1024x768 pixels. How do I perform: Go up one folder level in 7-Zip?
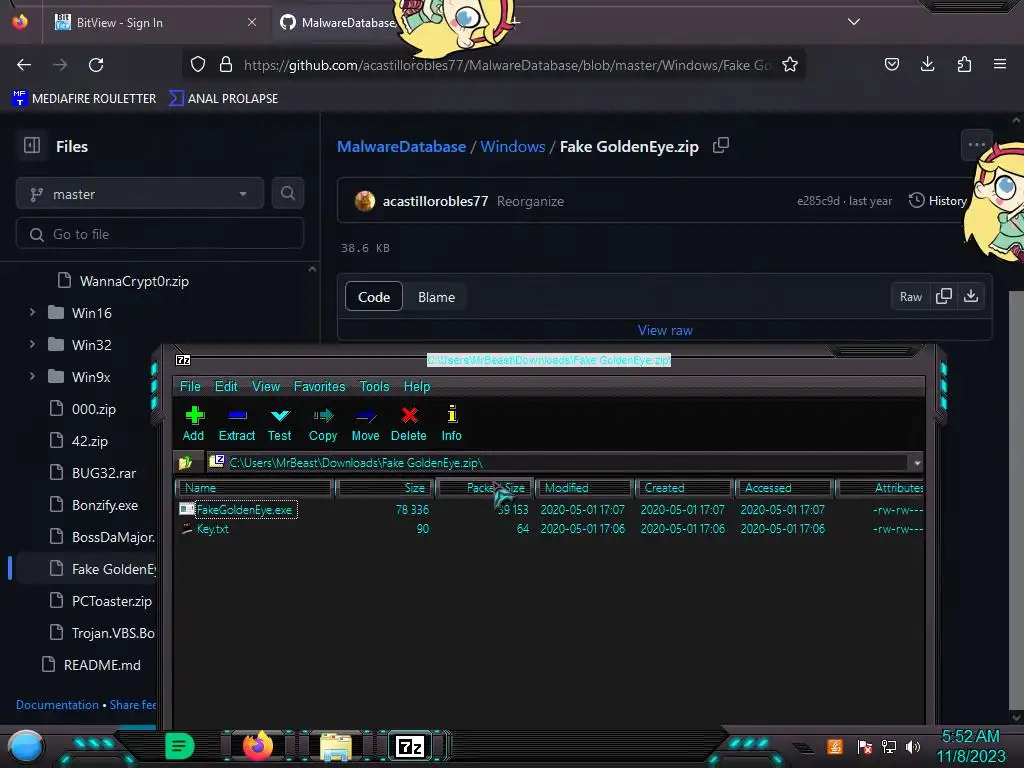coord(185,462)
